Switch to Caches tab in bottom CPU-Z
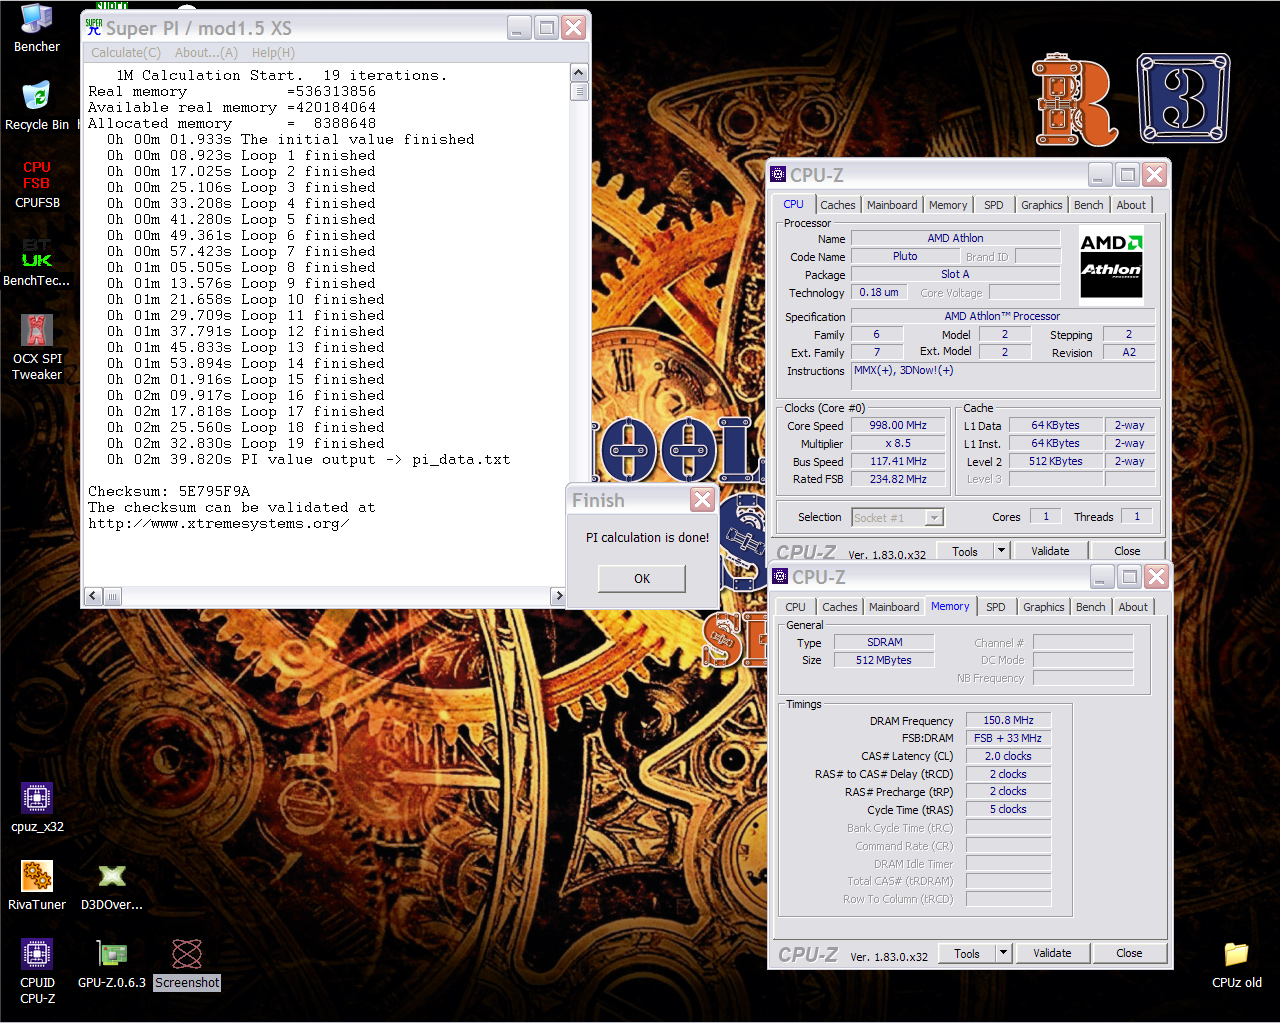This screenshot has width=1280, height=1024. (x=840, y=607)
